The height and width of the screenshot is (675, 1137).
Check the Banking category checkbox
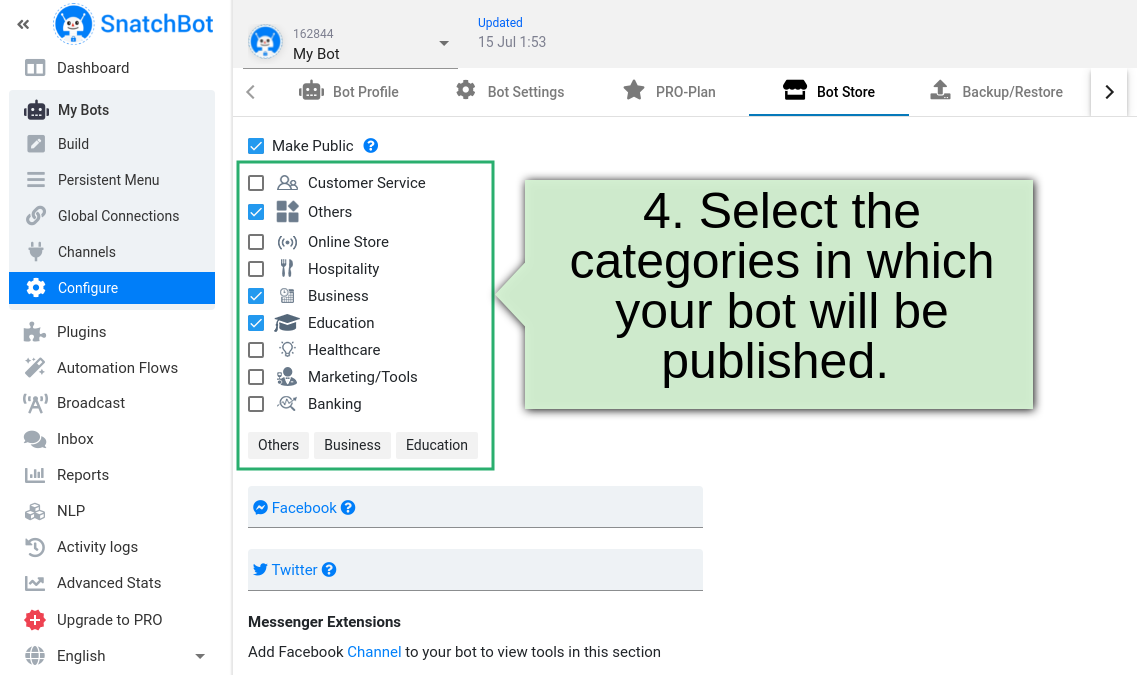click(256, 404)
